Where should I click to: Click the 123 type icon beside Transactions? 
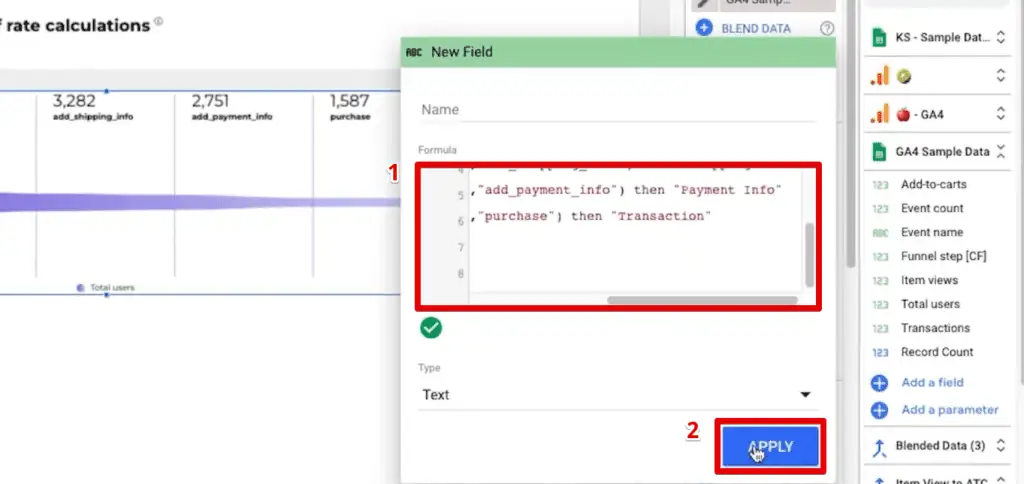click(880, 329)
